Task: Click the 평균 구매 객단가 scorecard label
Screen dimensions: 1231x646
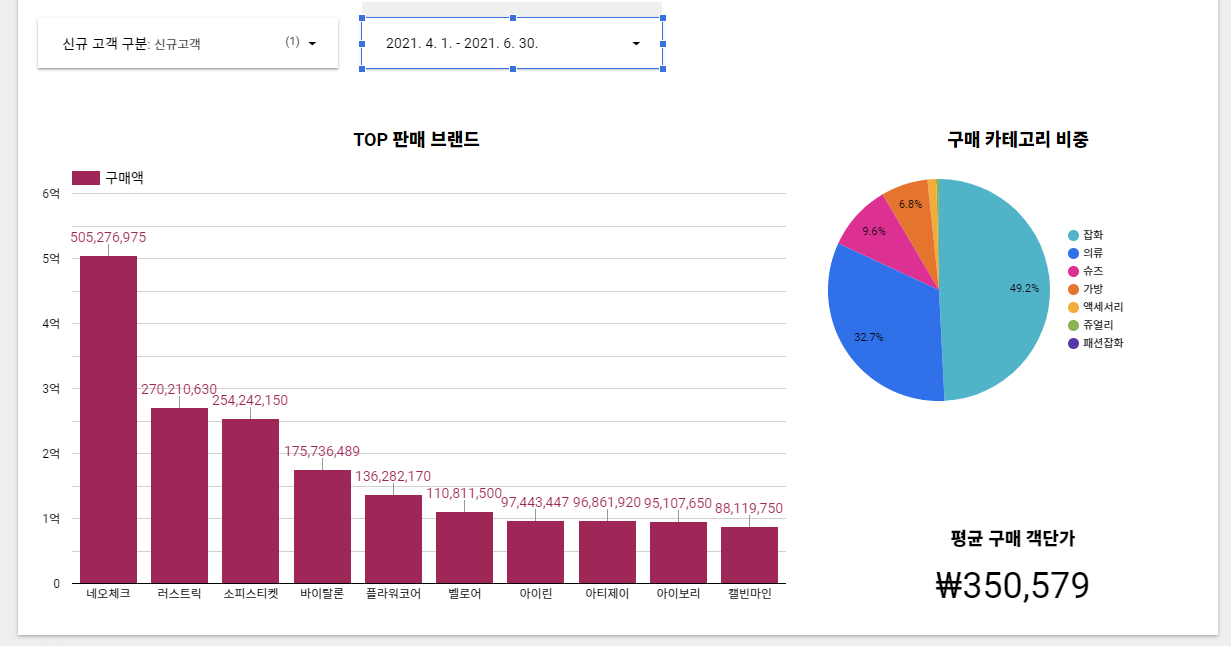Action: coord(1012,538)
